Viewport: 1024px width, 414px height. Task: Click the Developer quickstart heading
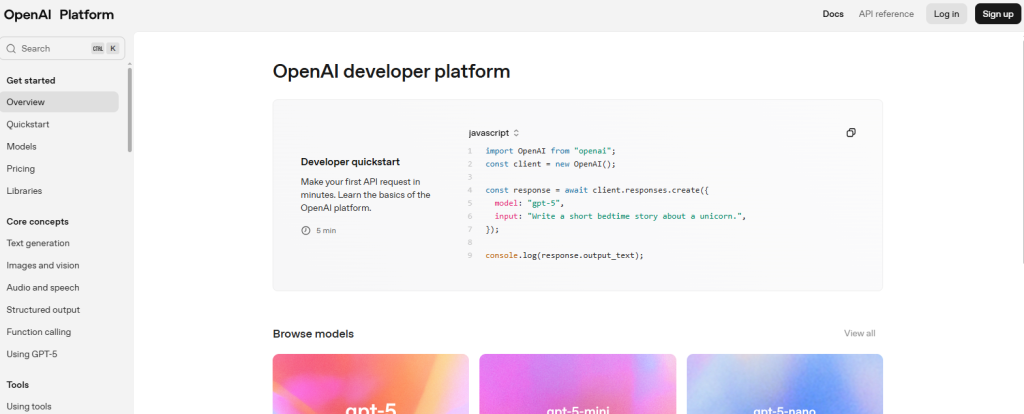(350, 161)
